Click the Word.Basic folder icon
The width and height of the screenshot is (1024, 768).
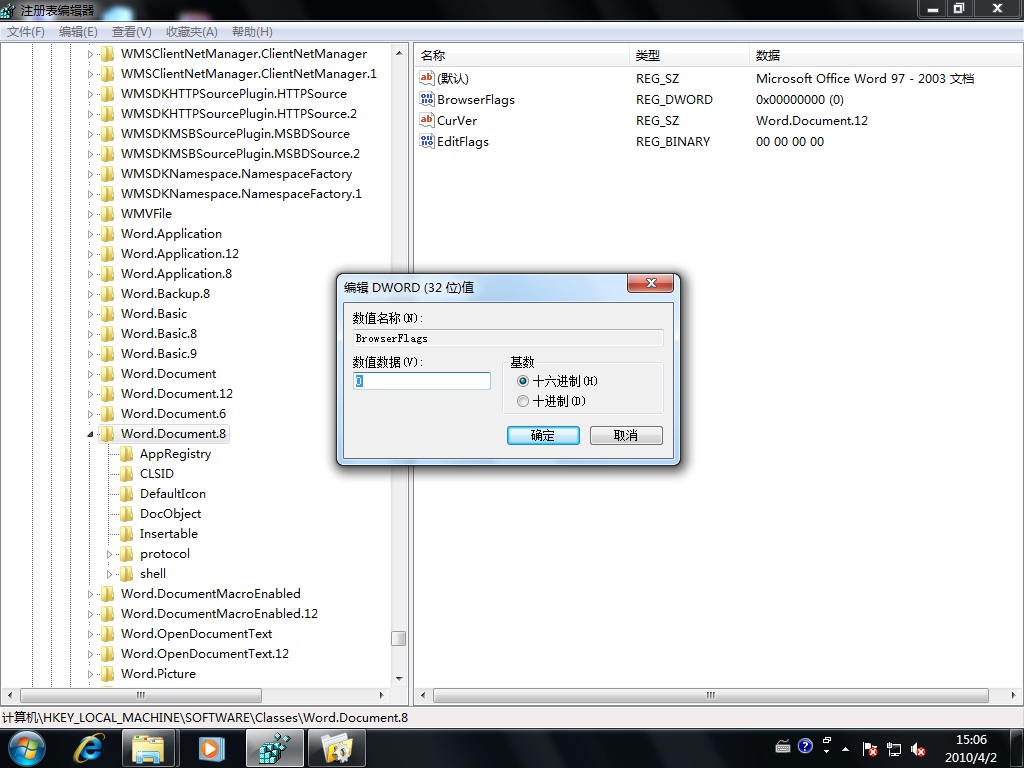pos(107,313)
